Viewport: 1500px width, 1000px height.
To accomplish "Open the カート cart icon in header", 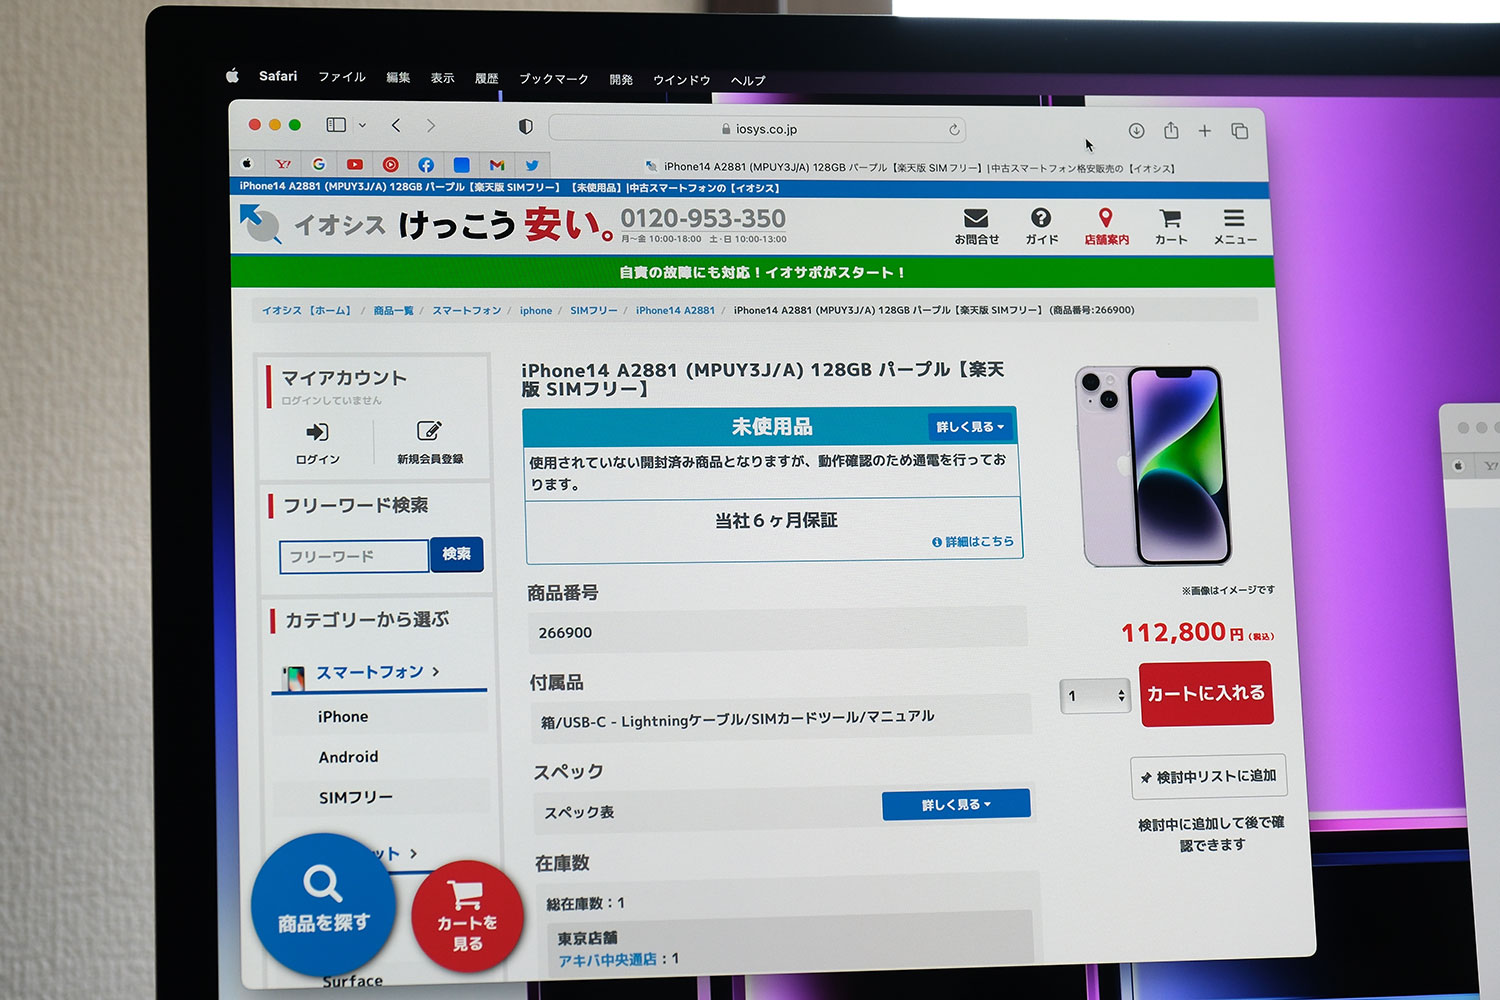I will (x=1171, y=227).
